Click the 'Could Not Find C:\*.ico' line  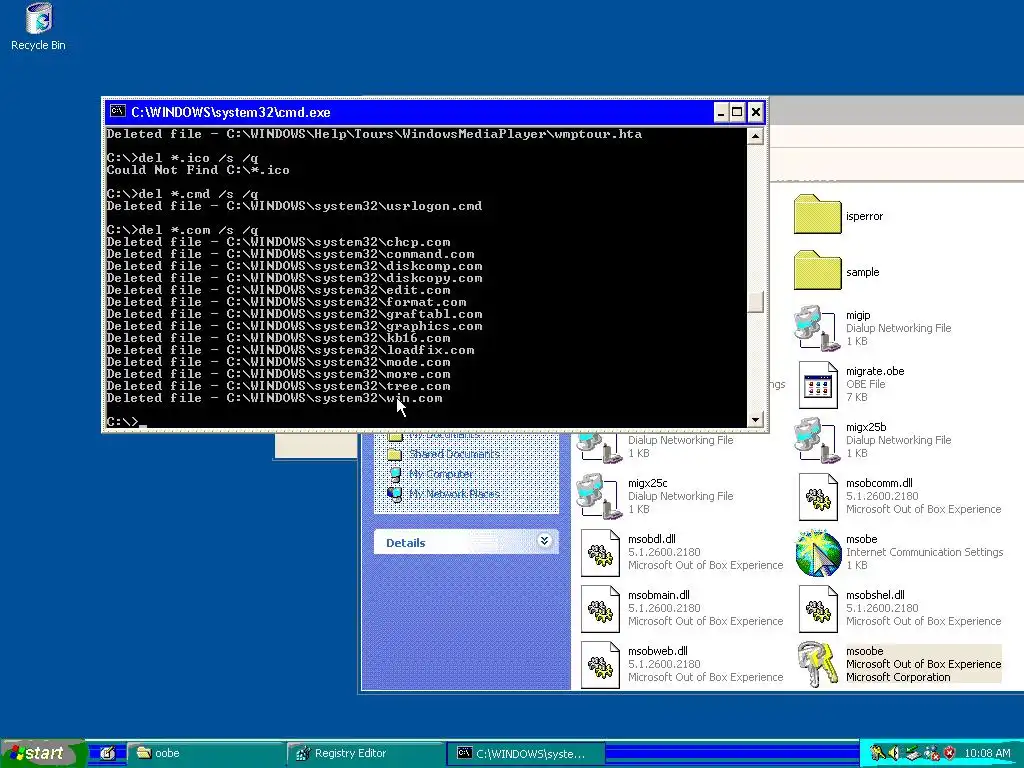pyautogui.click(x=198, y=170)
